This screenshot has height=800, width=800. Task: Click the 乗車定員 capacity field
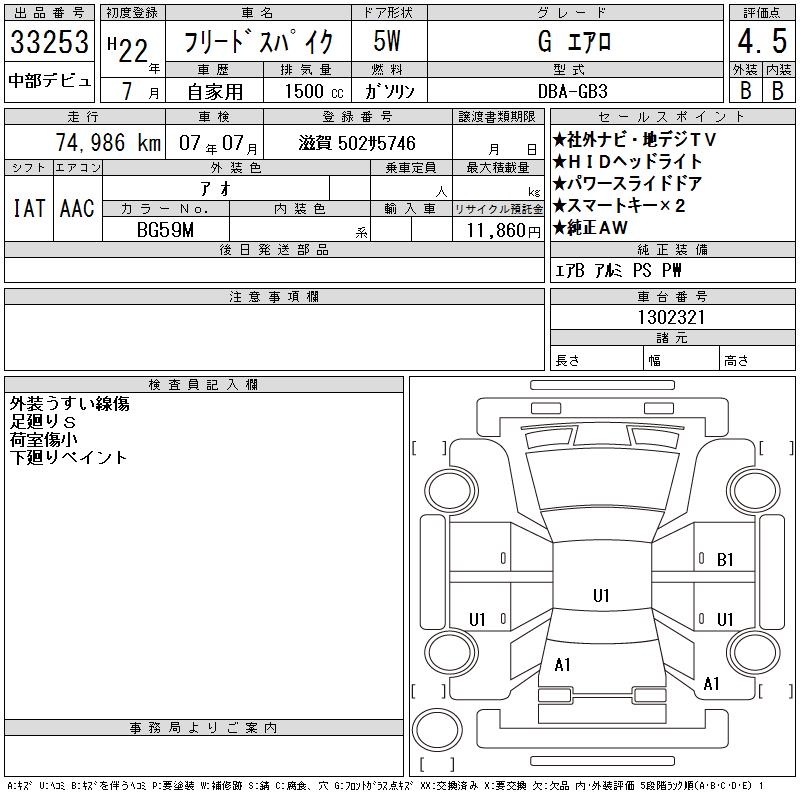(x=411, y=188)
